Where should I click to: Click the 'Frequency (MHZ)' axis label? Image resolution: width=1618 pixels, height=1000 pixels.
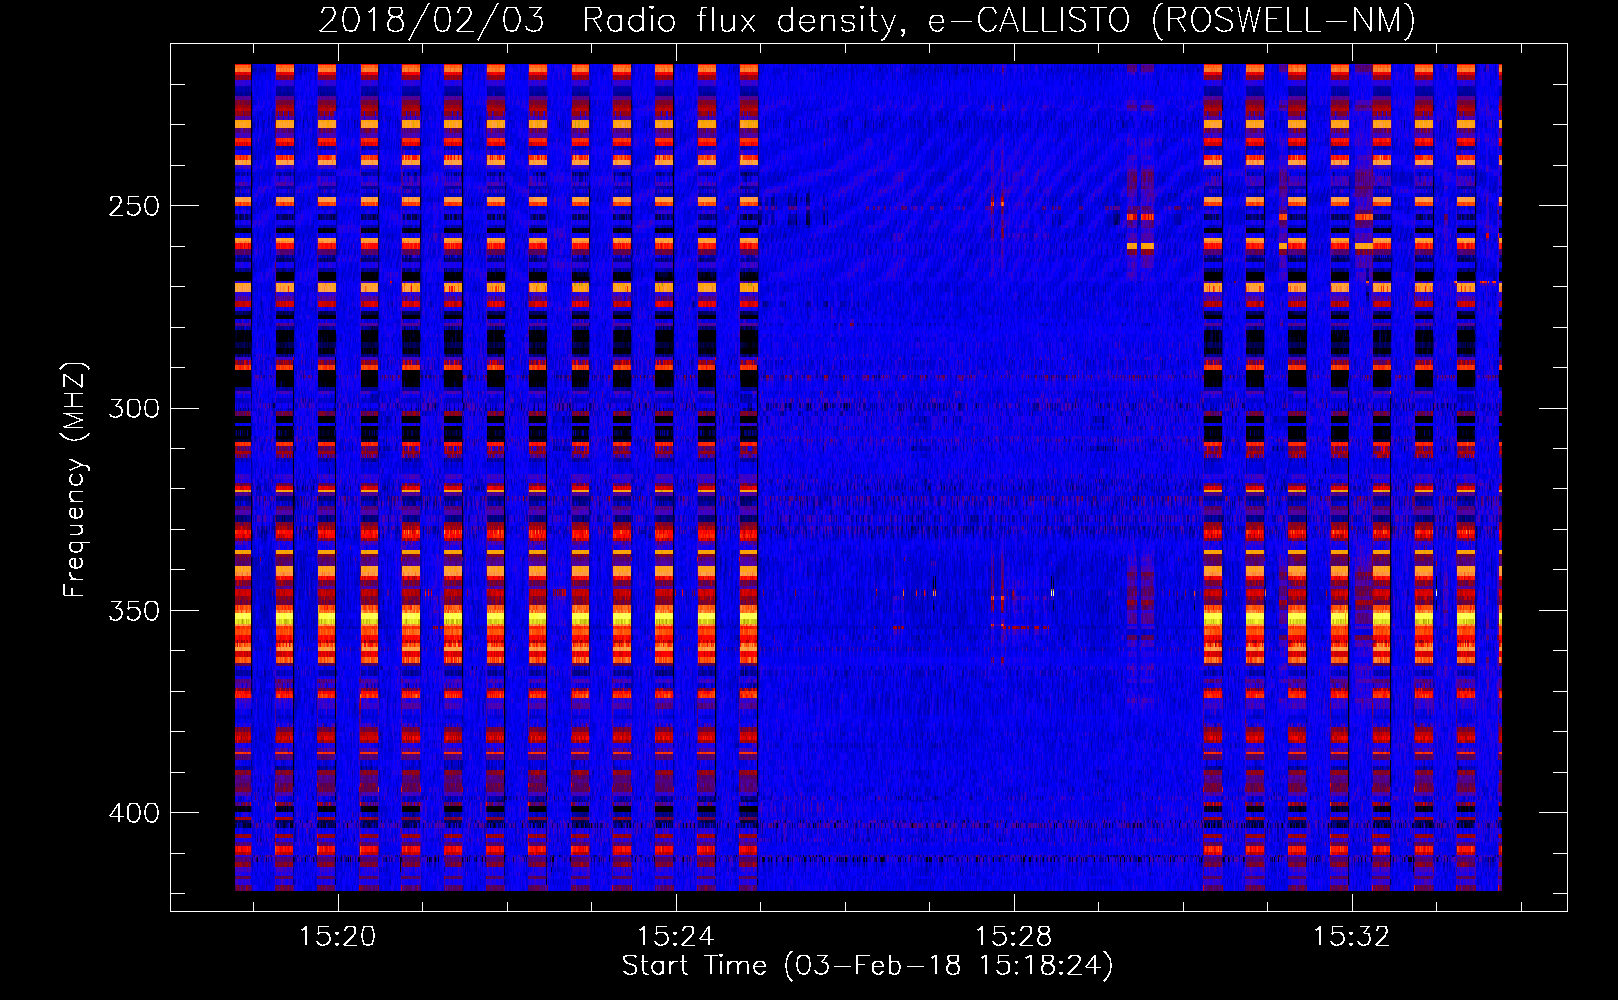75,480
